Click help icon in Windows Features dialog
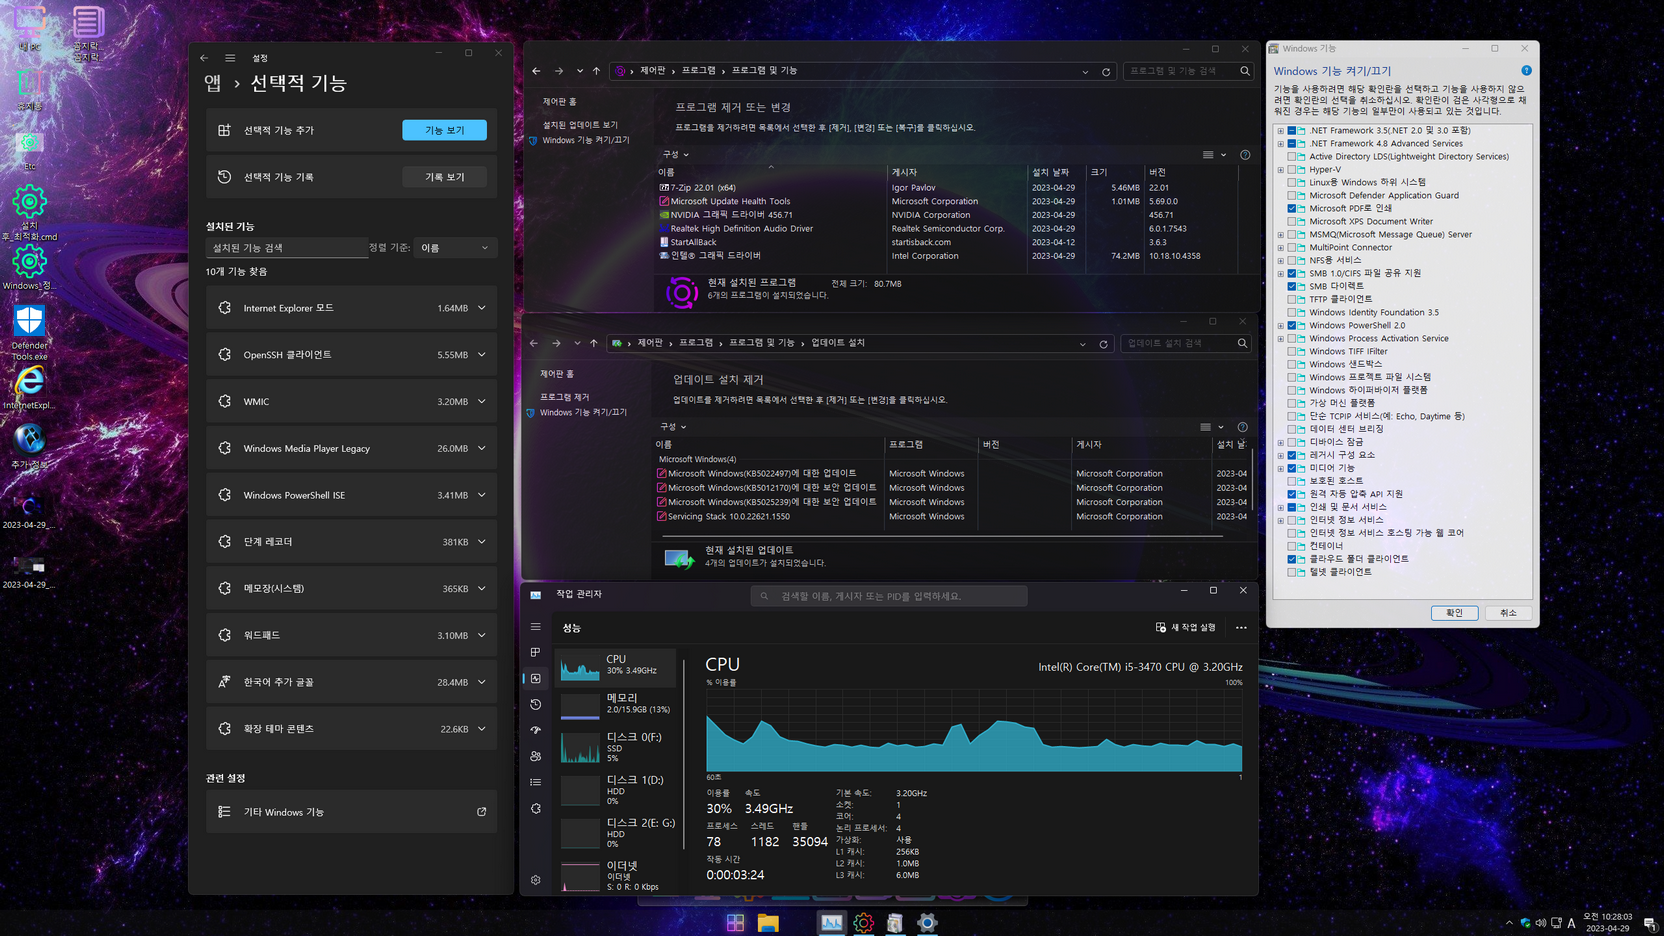Viewport: 1664px width, 936px height. [x=1526, y=71]
